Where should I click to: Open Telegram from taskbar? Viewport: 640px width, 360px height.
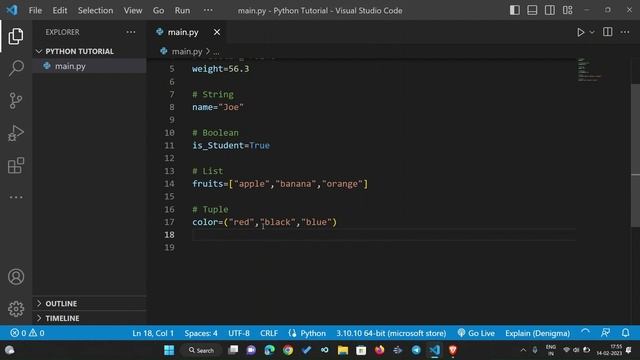click(416, 350)
